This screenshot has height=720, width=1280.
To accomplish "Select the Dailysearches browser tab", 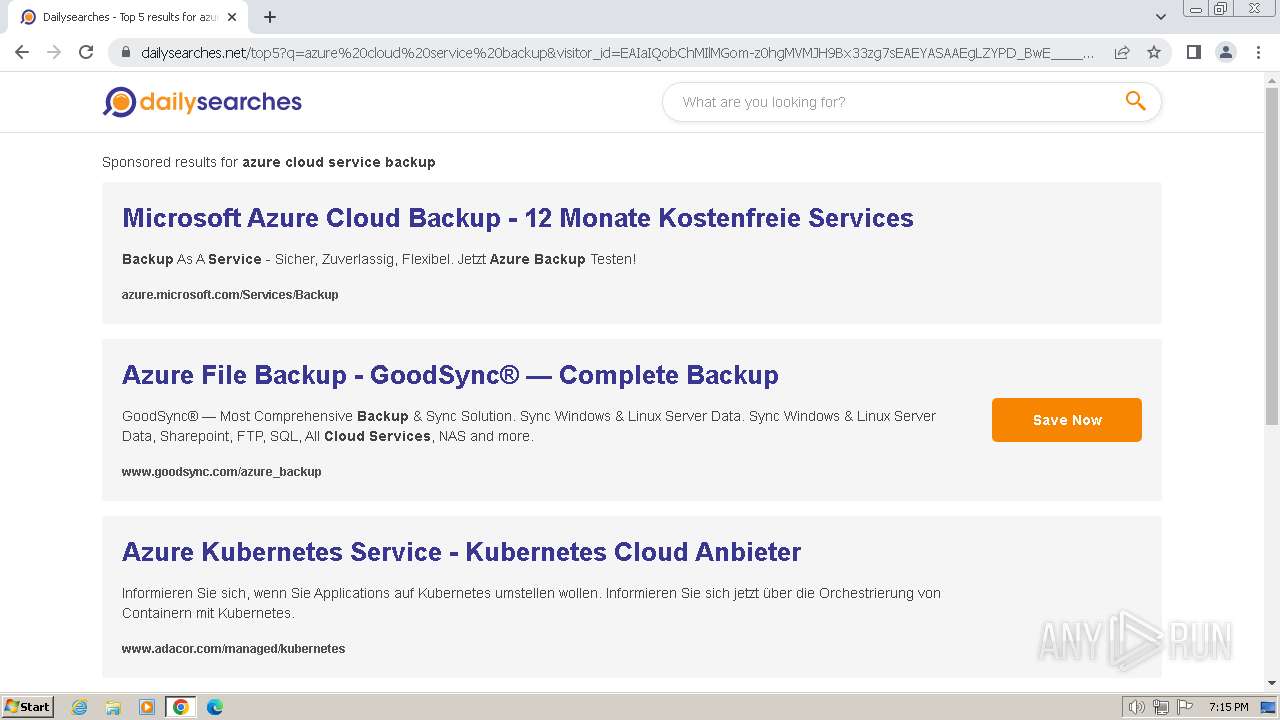I will coord(130,17).
